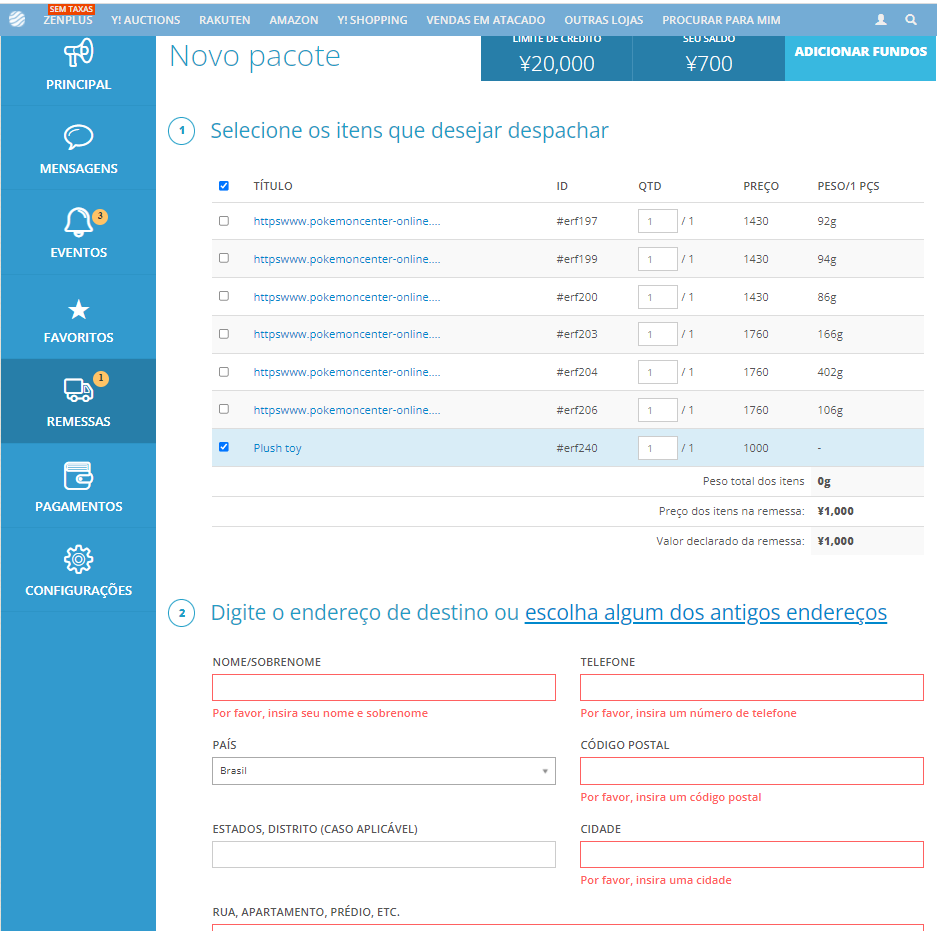The width and height of the screenshot is (937, 931).
Task: Open the Rakuten menu item
Action: pos(225,20)
